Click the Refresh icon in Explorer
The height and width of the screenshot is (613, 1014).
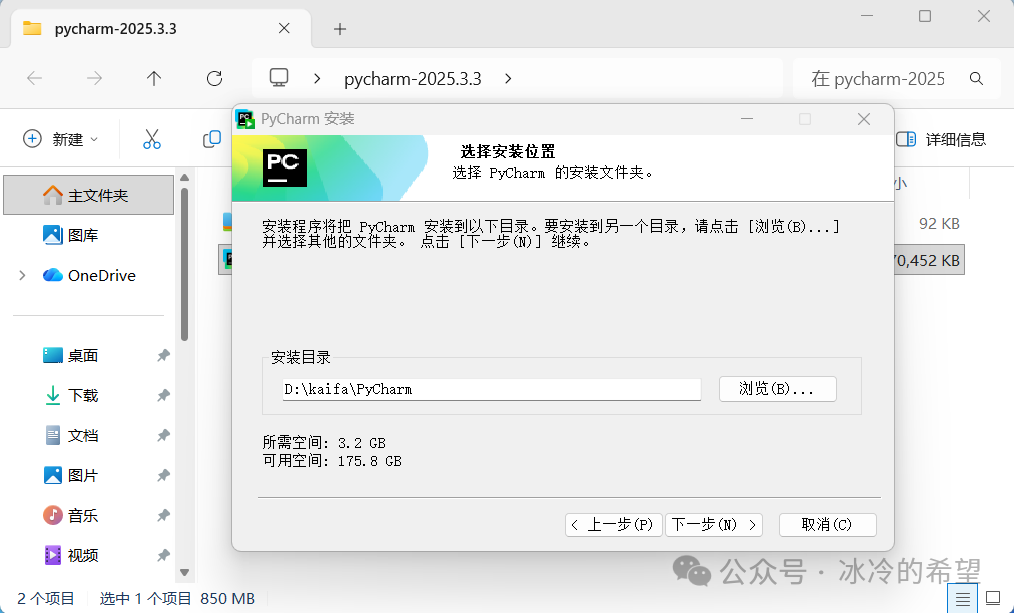click(214, 78)
